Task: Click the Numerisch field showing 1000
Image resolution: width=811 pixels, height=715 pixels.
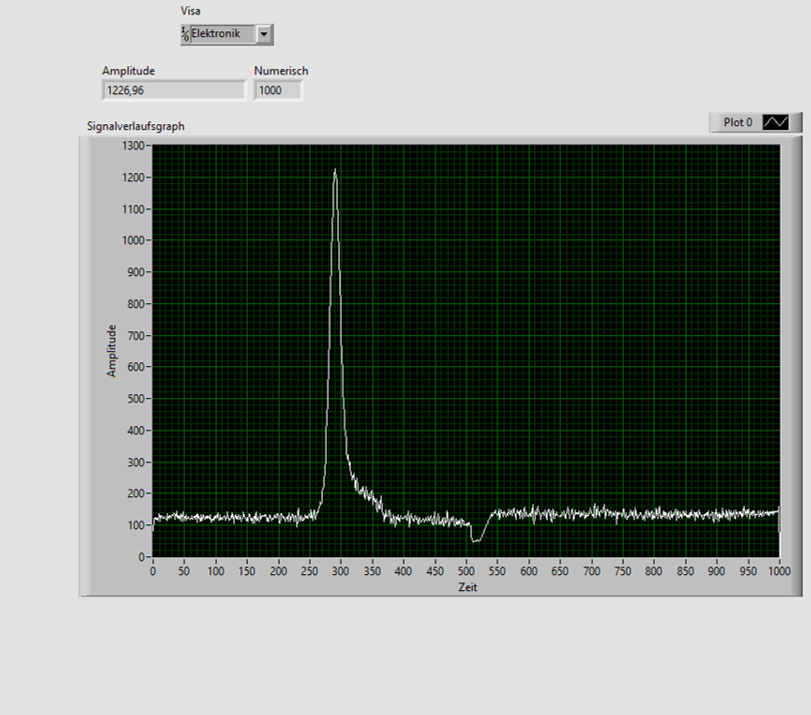Action: [x=277, y=91]
